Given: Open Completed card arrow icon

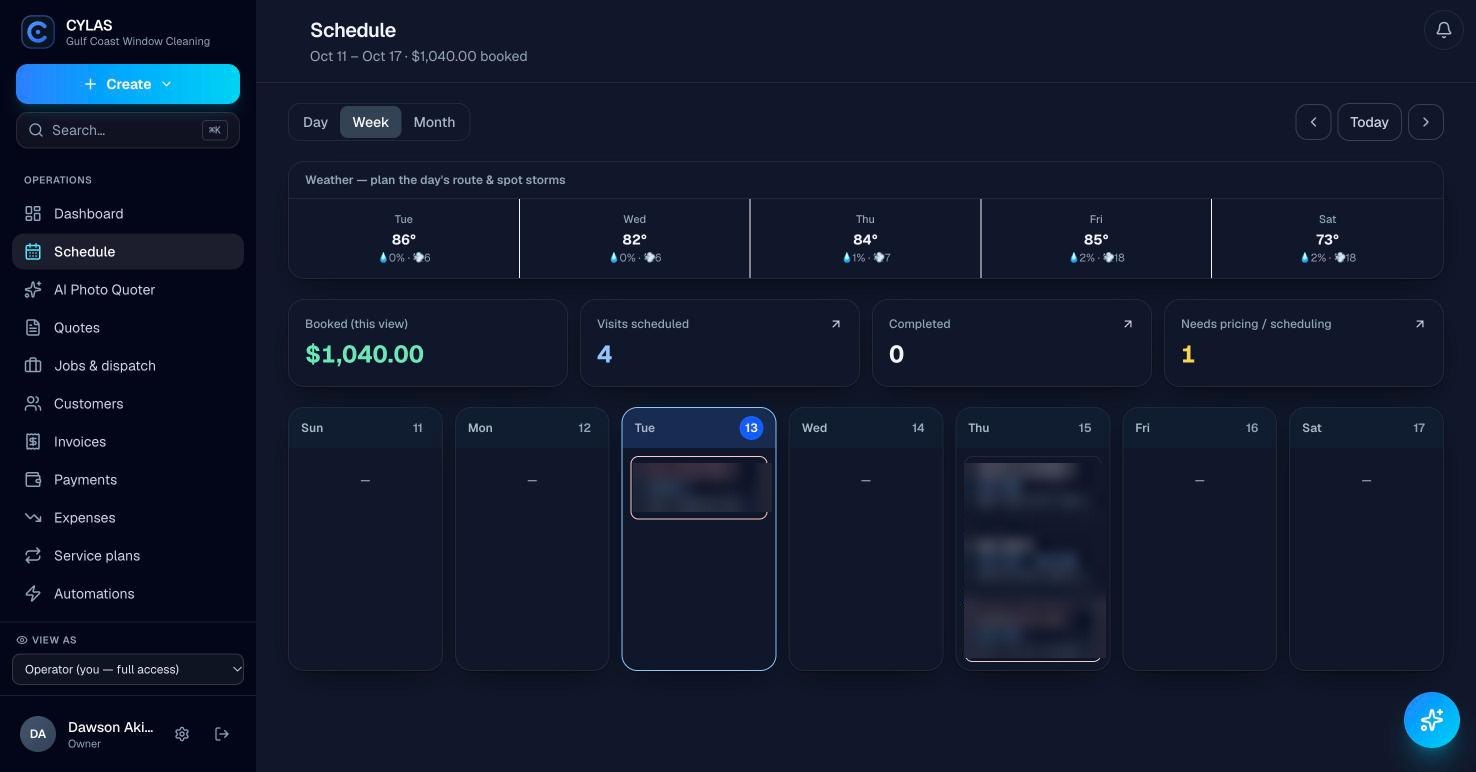Looking at the screenshot, I should (1128, 324).
